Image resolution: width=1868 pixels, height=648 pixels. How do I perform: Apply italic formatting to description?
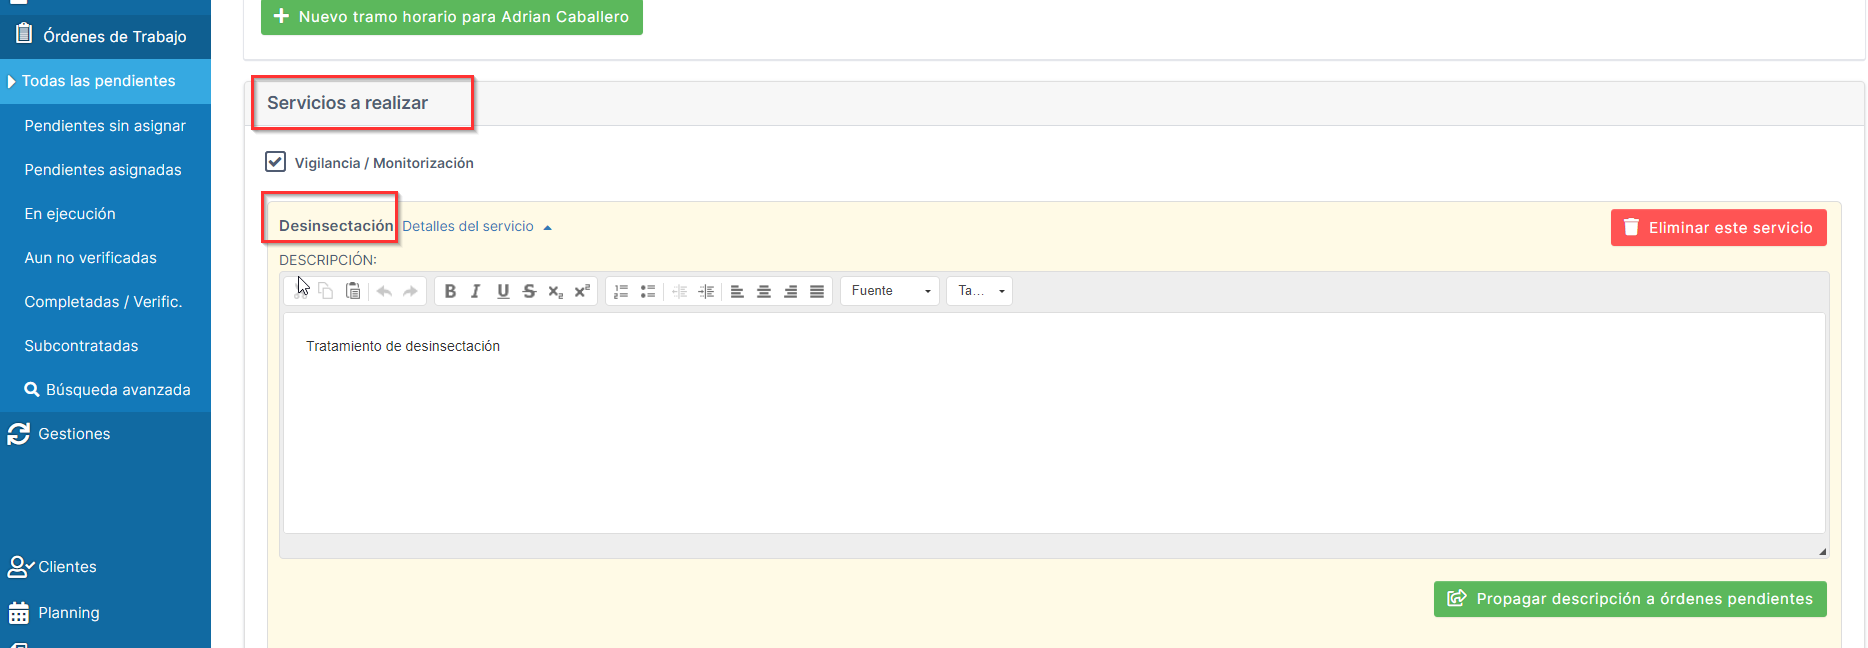click(476, 291)
